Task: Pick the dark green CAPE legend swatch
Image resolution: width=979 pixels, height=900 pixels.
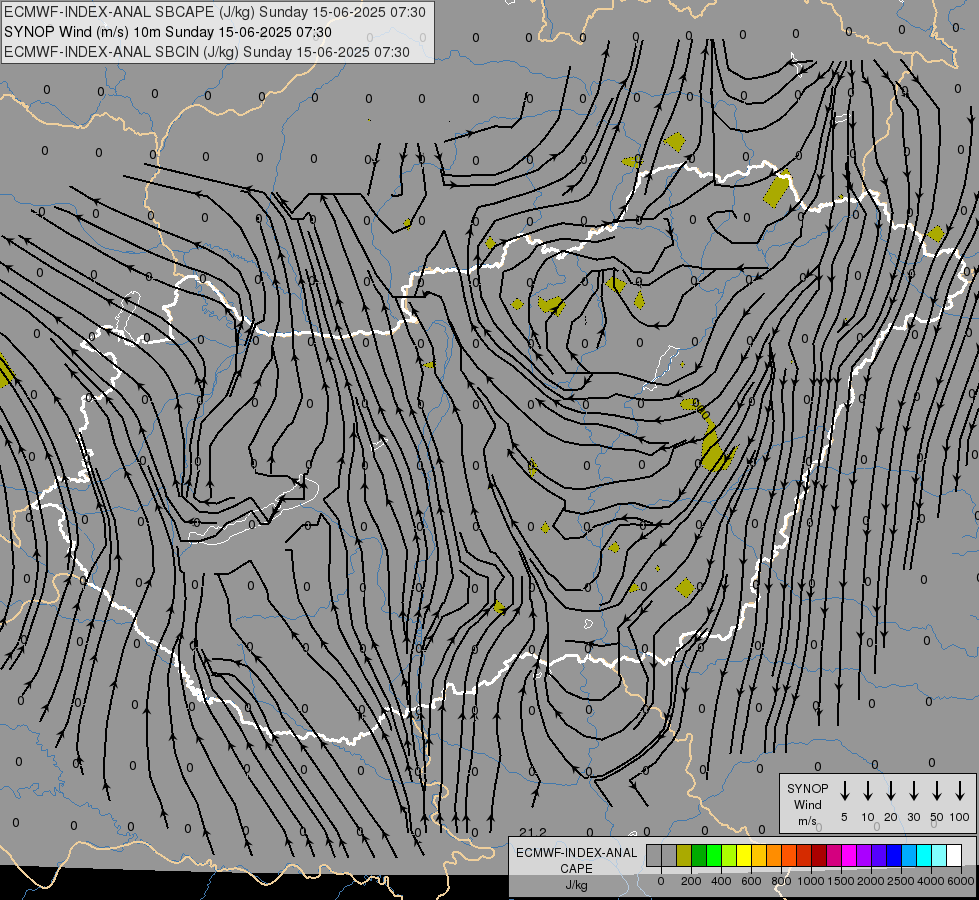Action: 699,855
